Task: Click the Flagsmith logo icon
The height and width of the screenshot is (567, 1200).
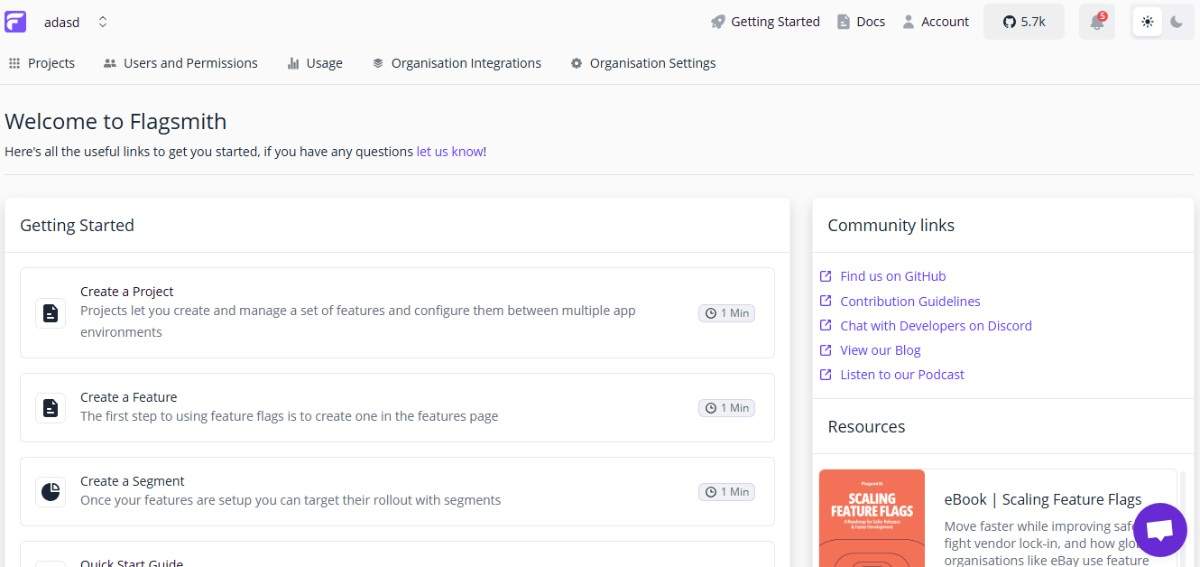Action: [x=15, y=21]
